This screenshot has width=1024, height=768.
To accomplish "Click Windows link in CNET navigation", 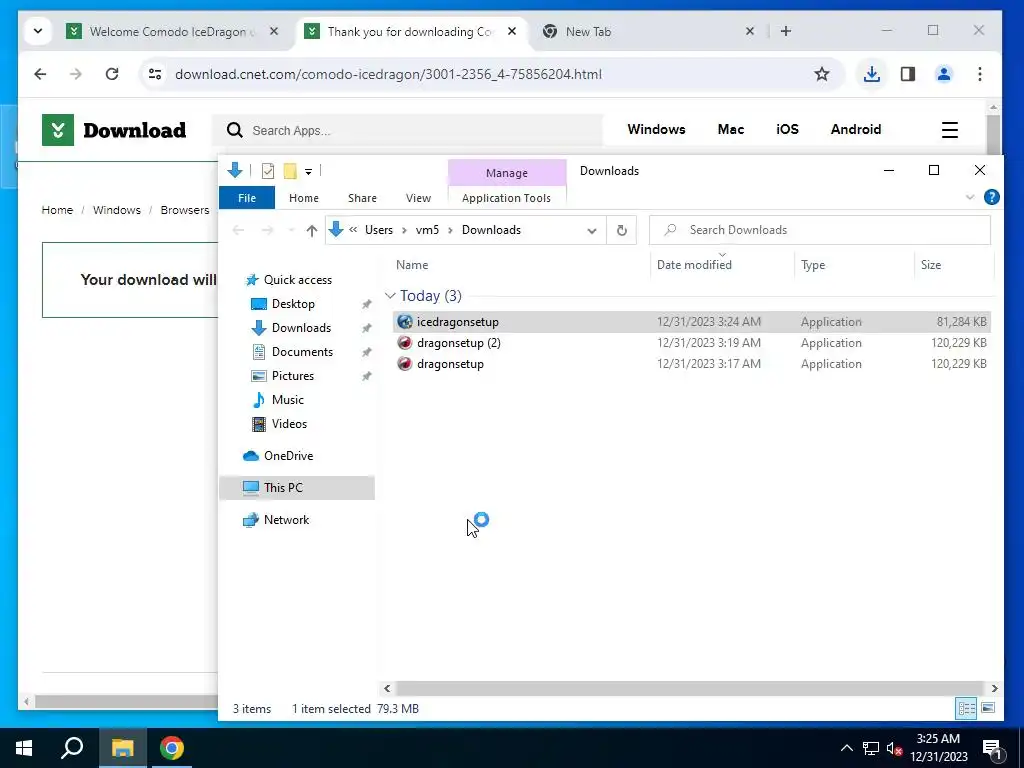I will point(656,129).
